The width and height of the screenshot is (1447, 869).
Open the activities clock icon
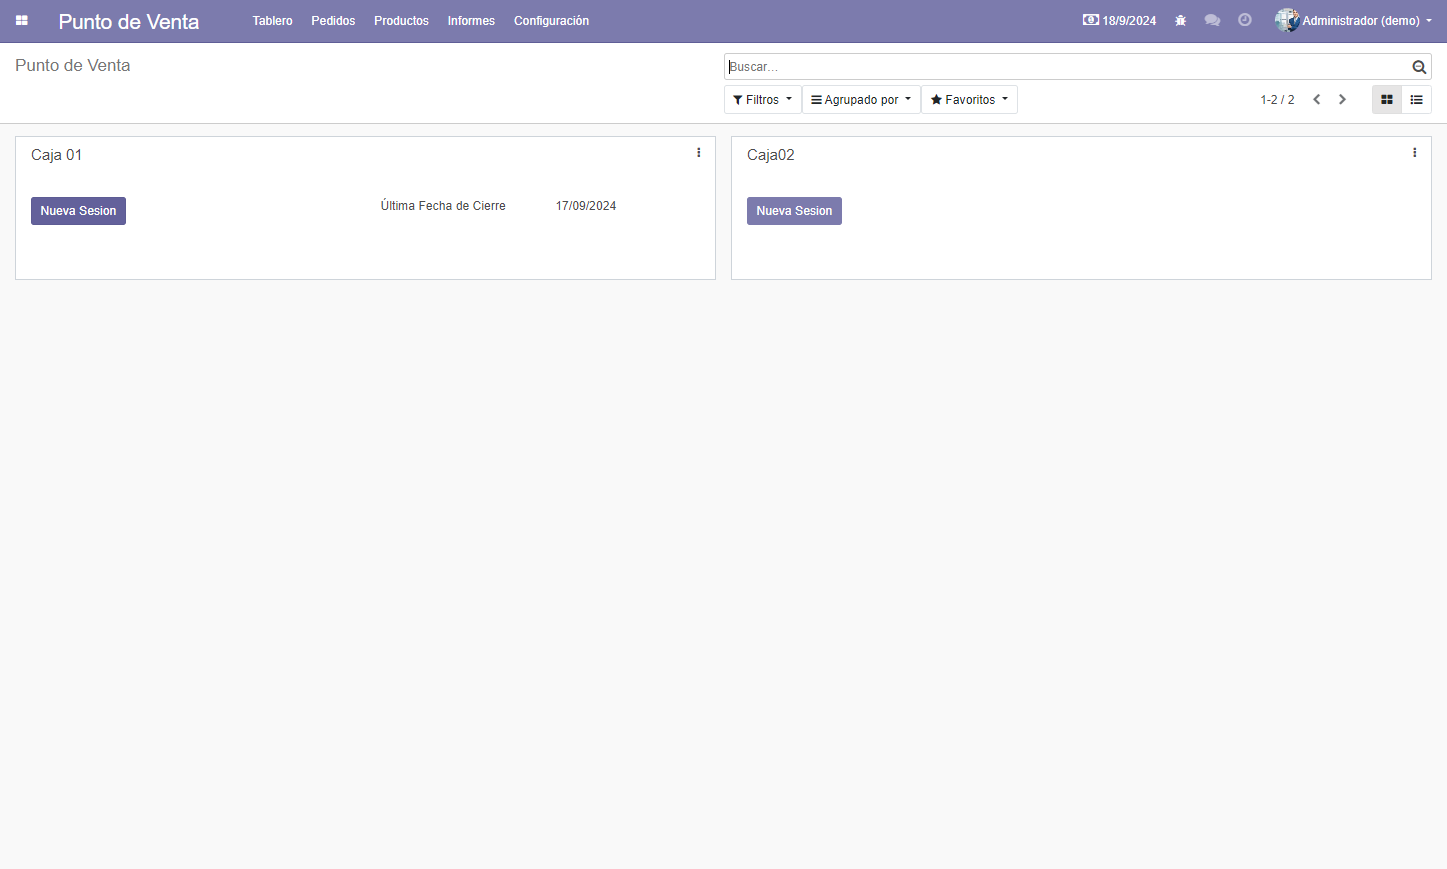coord(1245,20)
